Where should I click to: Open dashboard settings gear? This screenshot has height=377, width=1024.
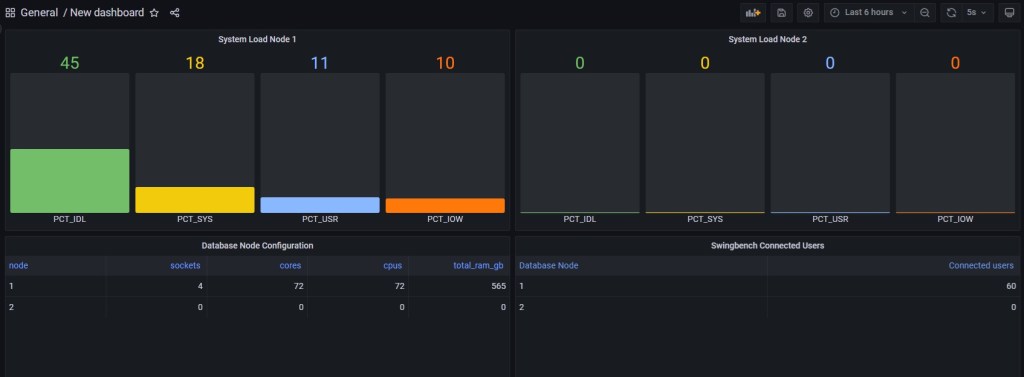[x=808, y=12]
